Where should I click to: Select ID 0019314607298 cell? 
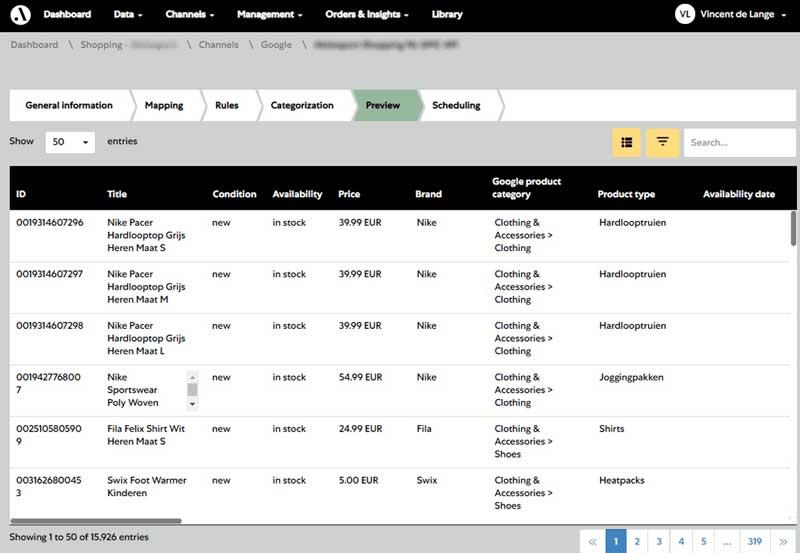tap(49, 325)
